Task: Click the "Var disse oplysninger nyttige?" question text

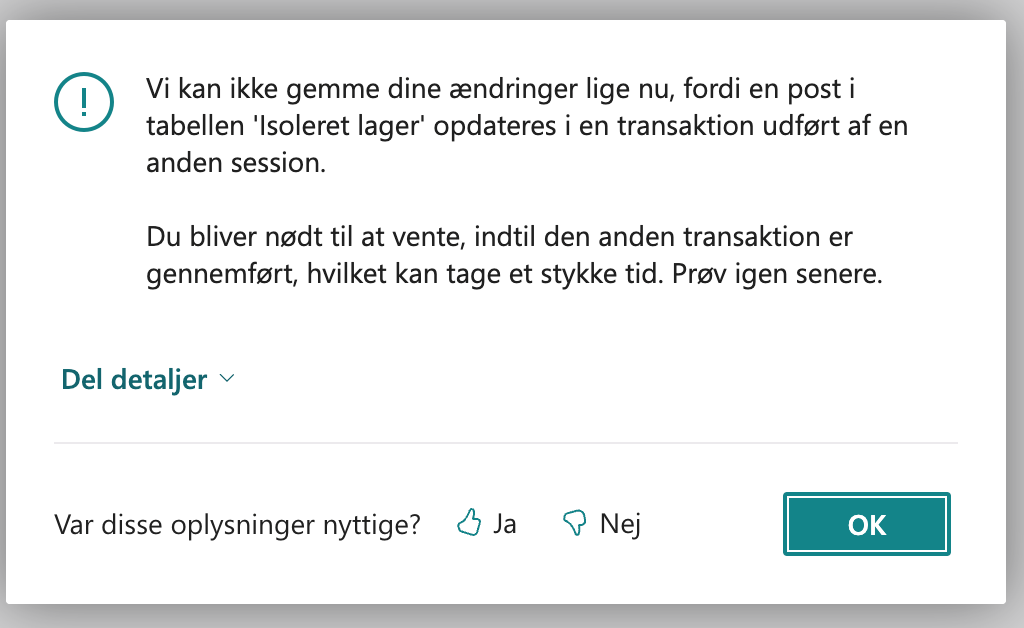Action: coord(237,524)
